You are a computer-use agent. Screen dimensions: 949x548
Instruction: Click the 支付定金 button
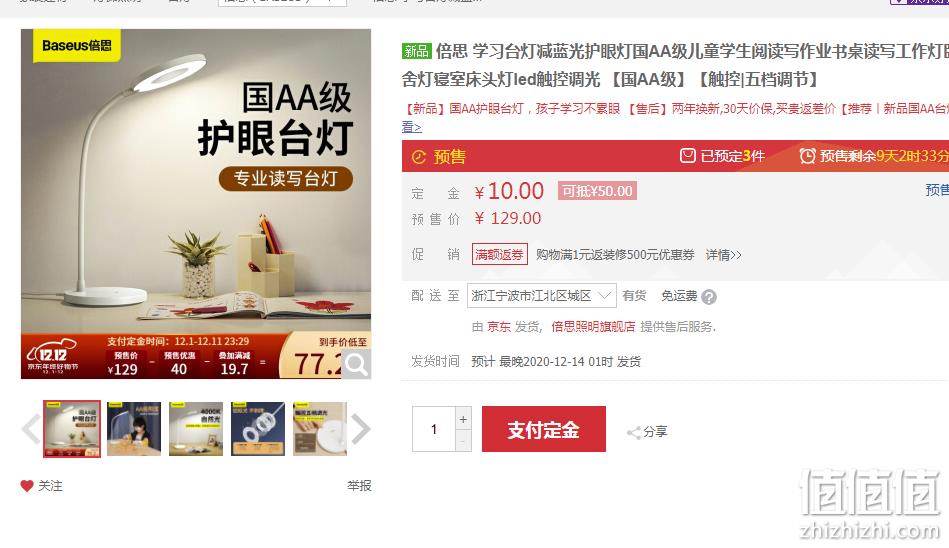click(543, 429)
